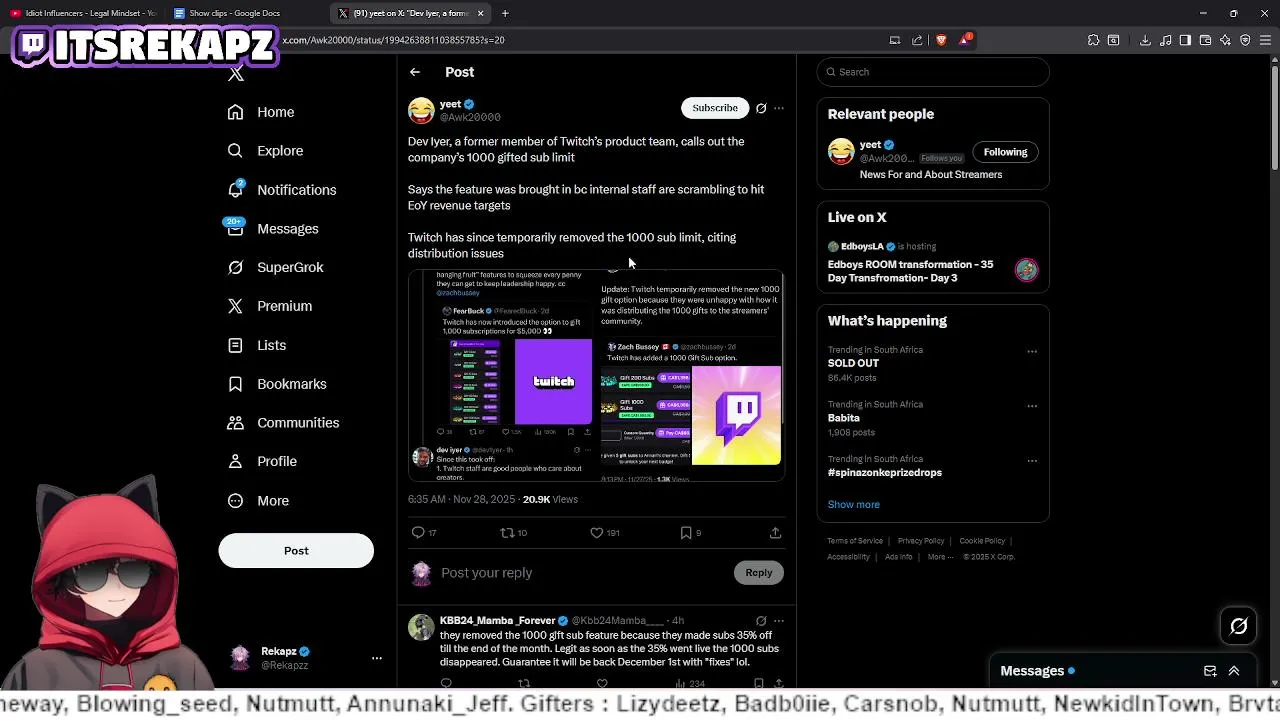
Task: Open SOLD OUT trending topic
Action: click(853, 364)
